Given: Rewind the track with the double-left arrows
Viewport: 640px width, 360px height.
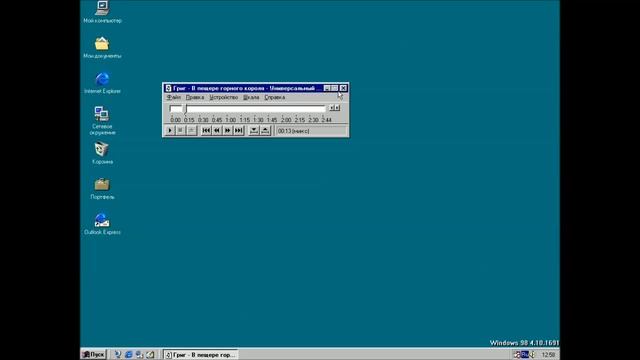Looking at the screenshot, I should point(217,131).
